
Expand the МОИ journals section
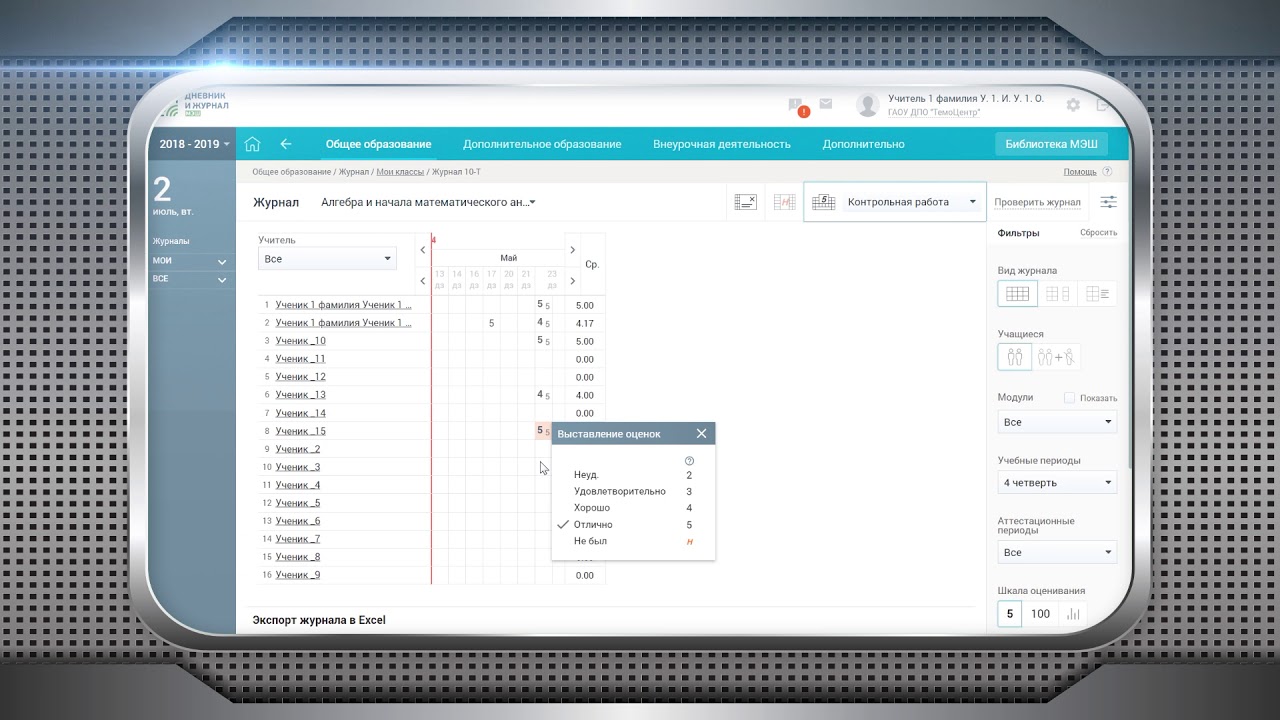[191, 261]
